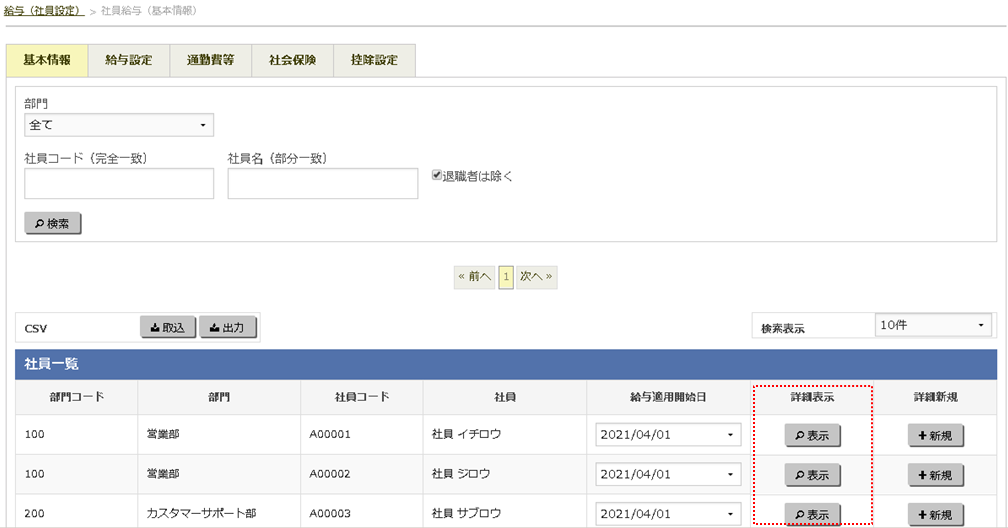Click the 検索 search button

pyautogui.click(x=52, y=223)
